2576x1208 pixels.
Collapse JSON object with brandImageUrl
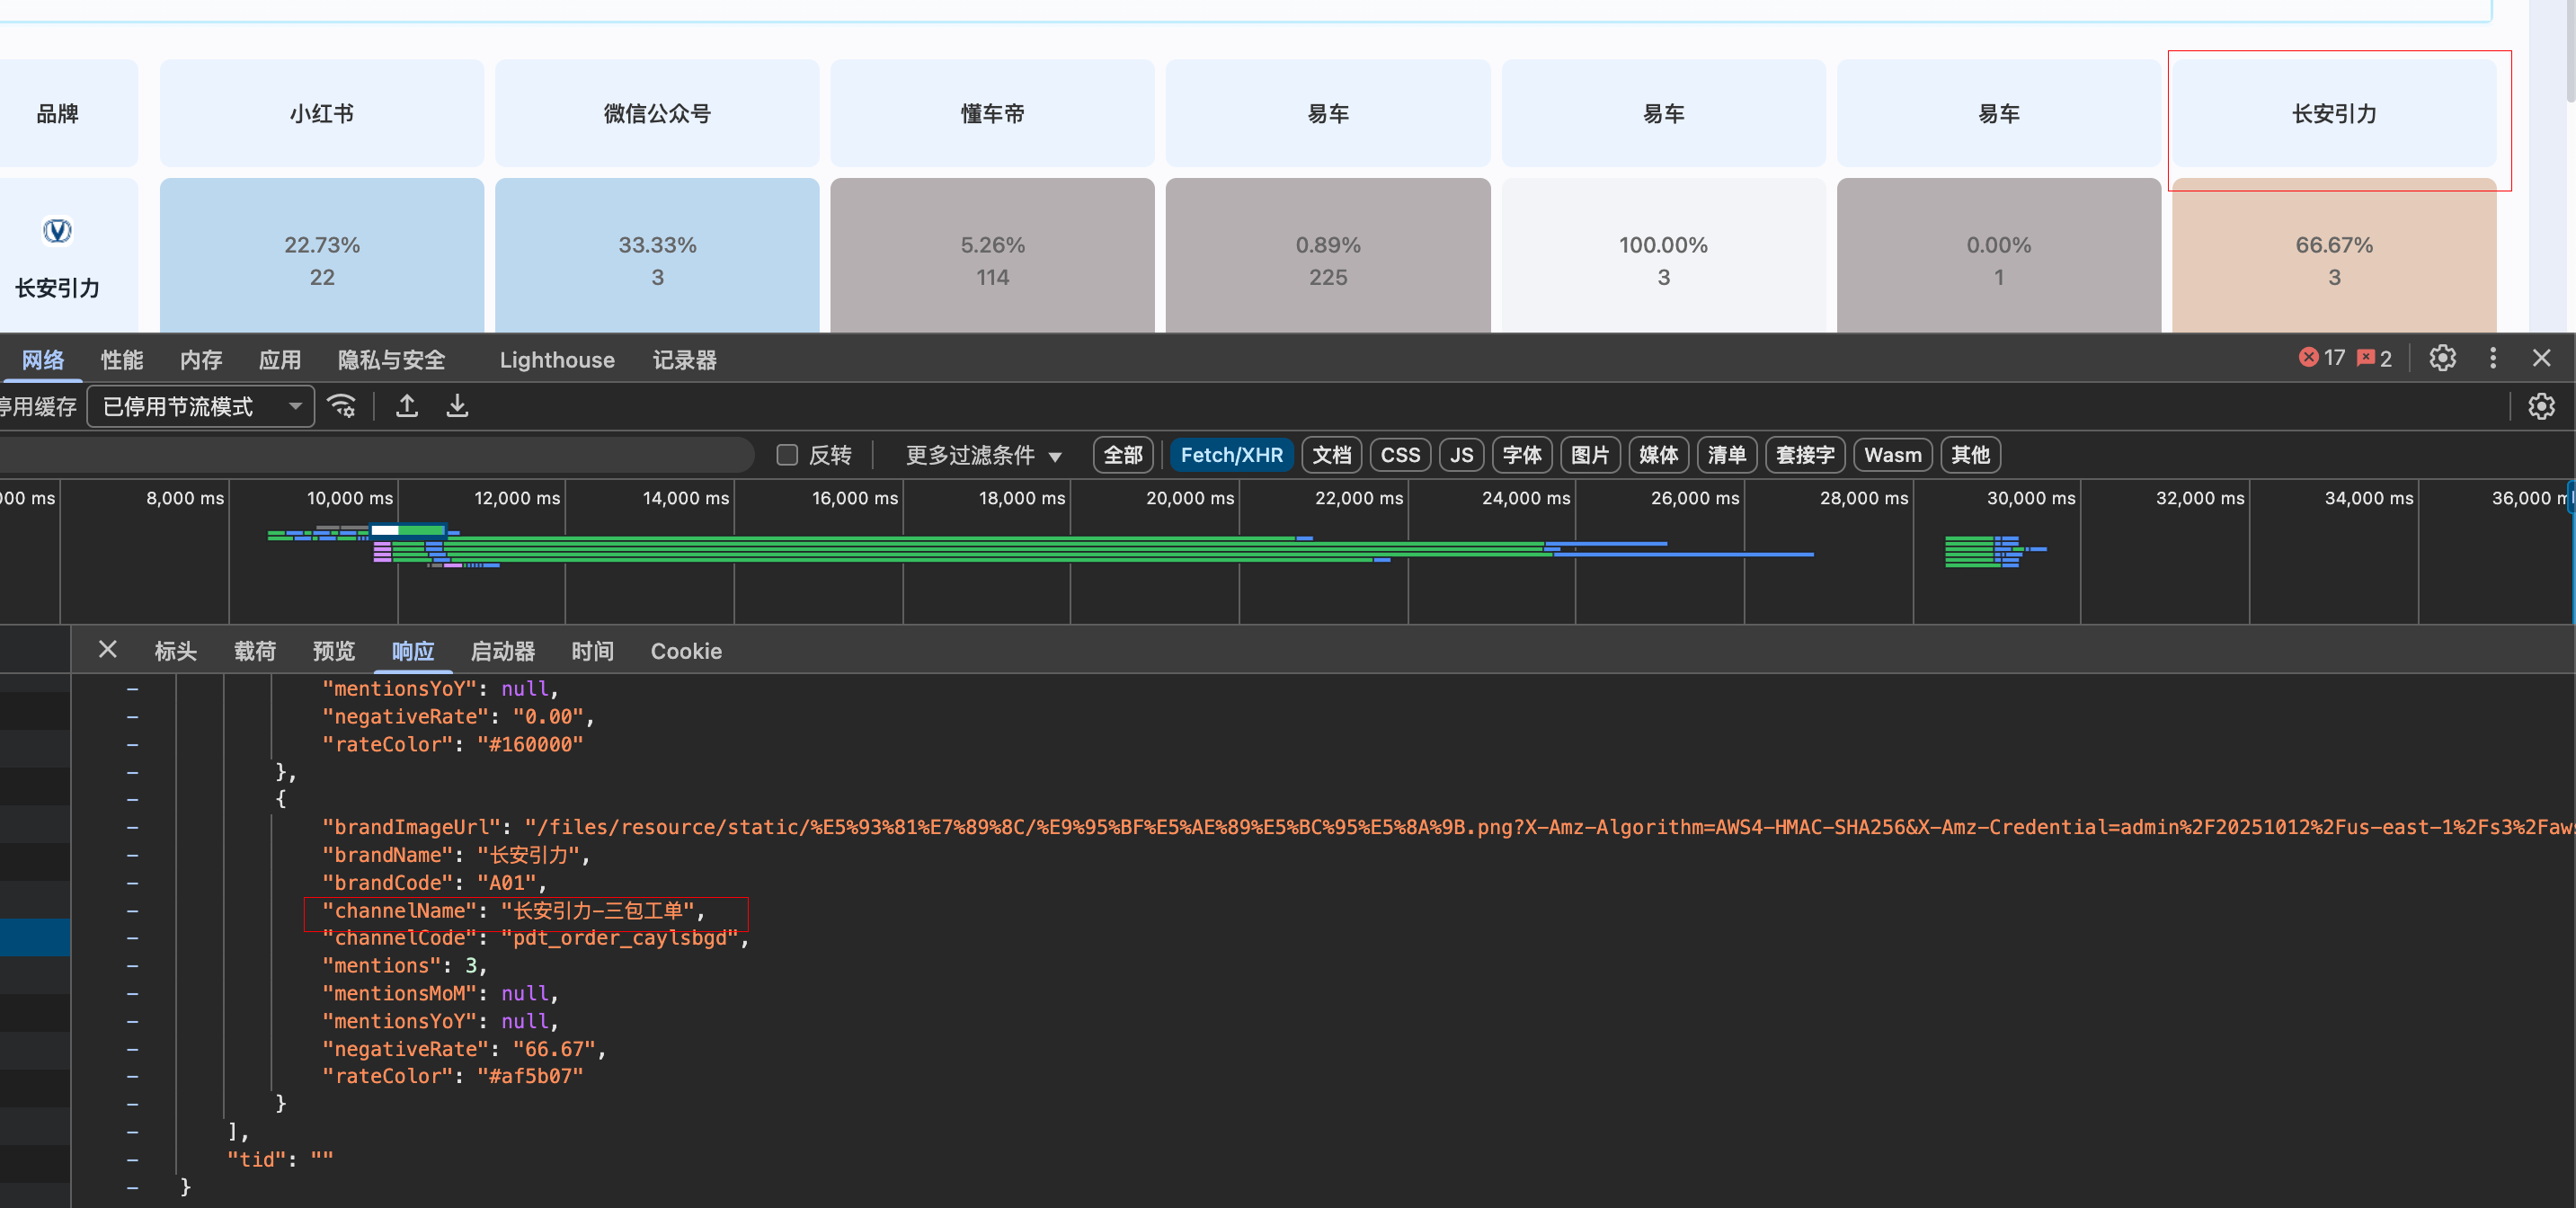[132, 799]
